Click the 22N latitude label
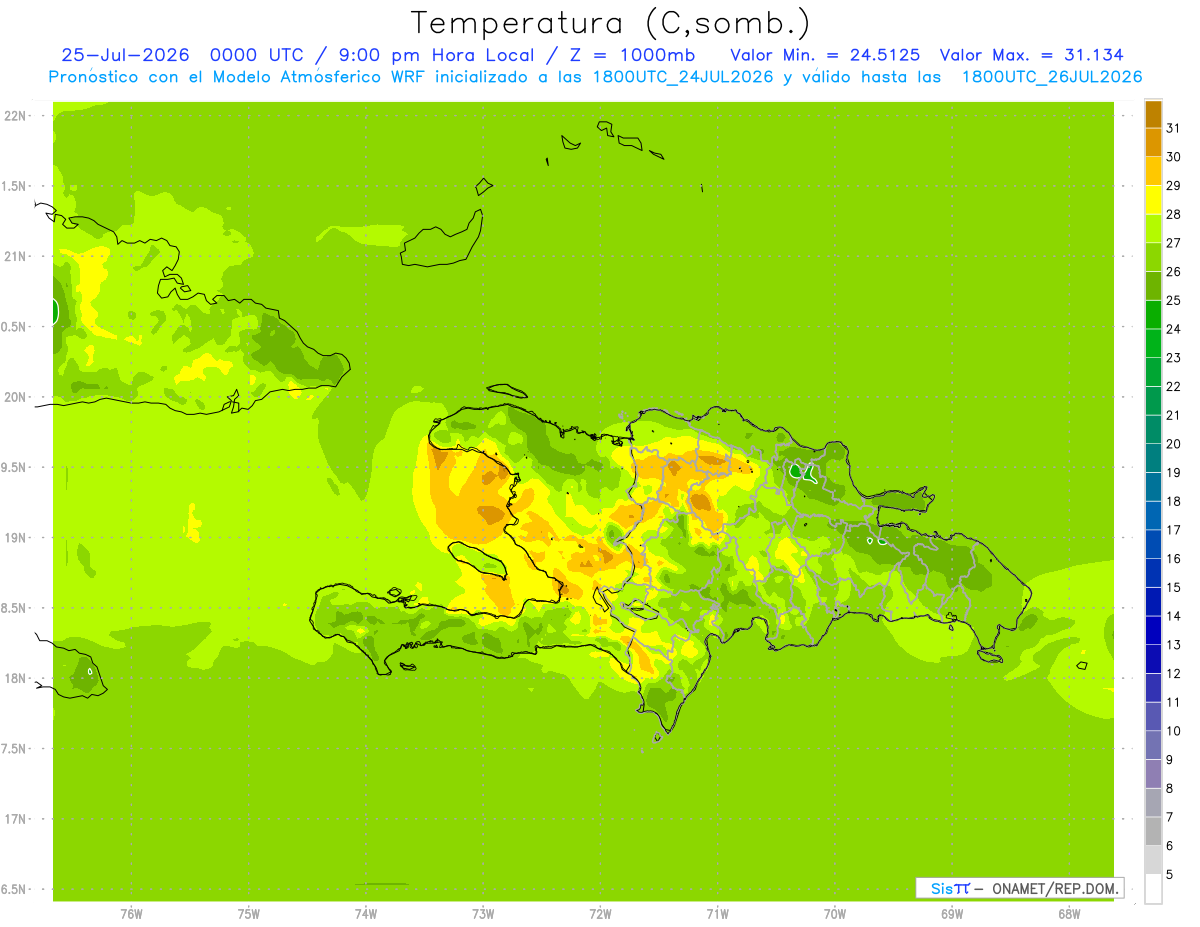 (15, 116)
